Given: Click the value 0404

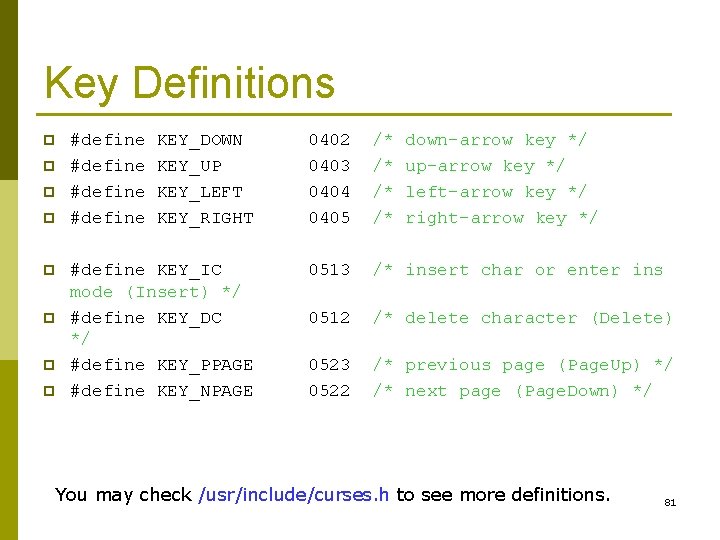Looking at the screenshot, I should tap(329, 191).
